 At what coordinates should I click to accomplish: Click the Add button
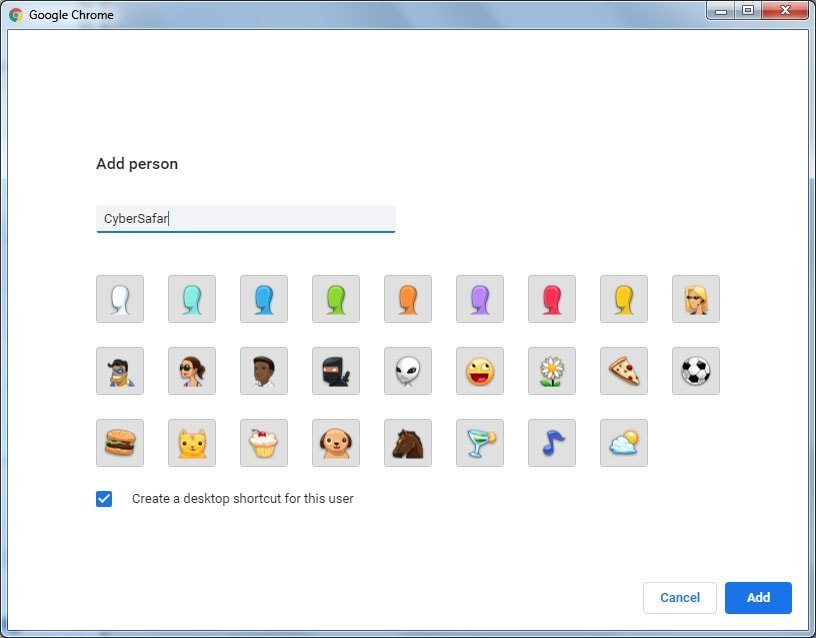point(758,597)
